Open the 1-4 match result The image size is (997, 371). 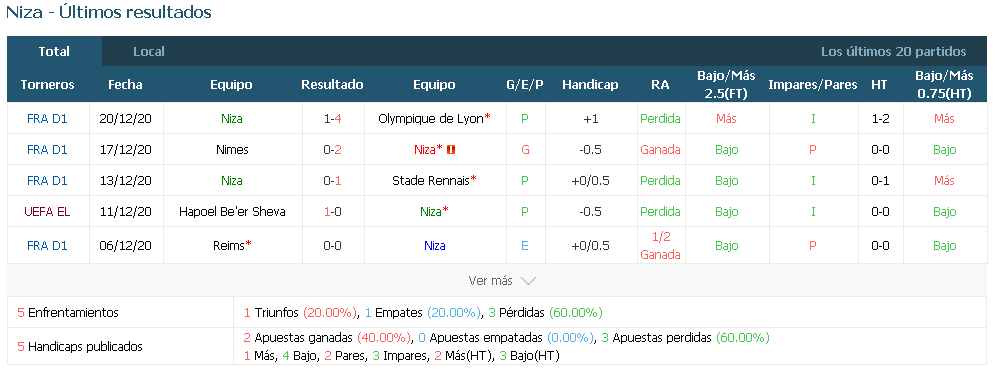click(333, 118)
